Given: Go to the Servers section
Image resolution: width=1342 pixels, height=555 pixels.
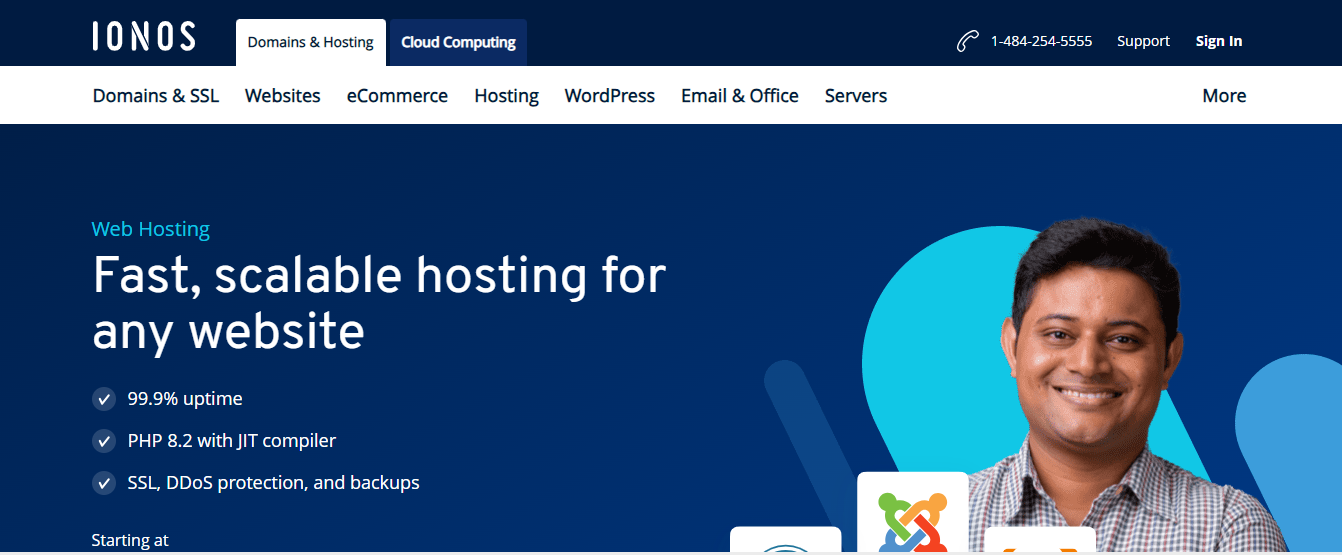Looking at the screenshot, I should point(855,96).
